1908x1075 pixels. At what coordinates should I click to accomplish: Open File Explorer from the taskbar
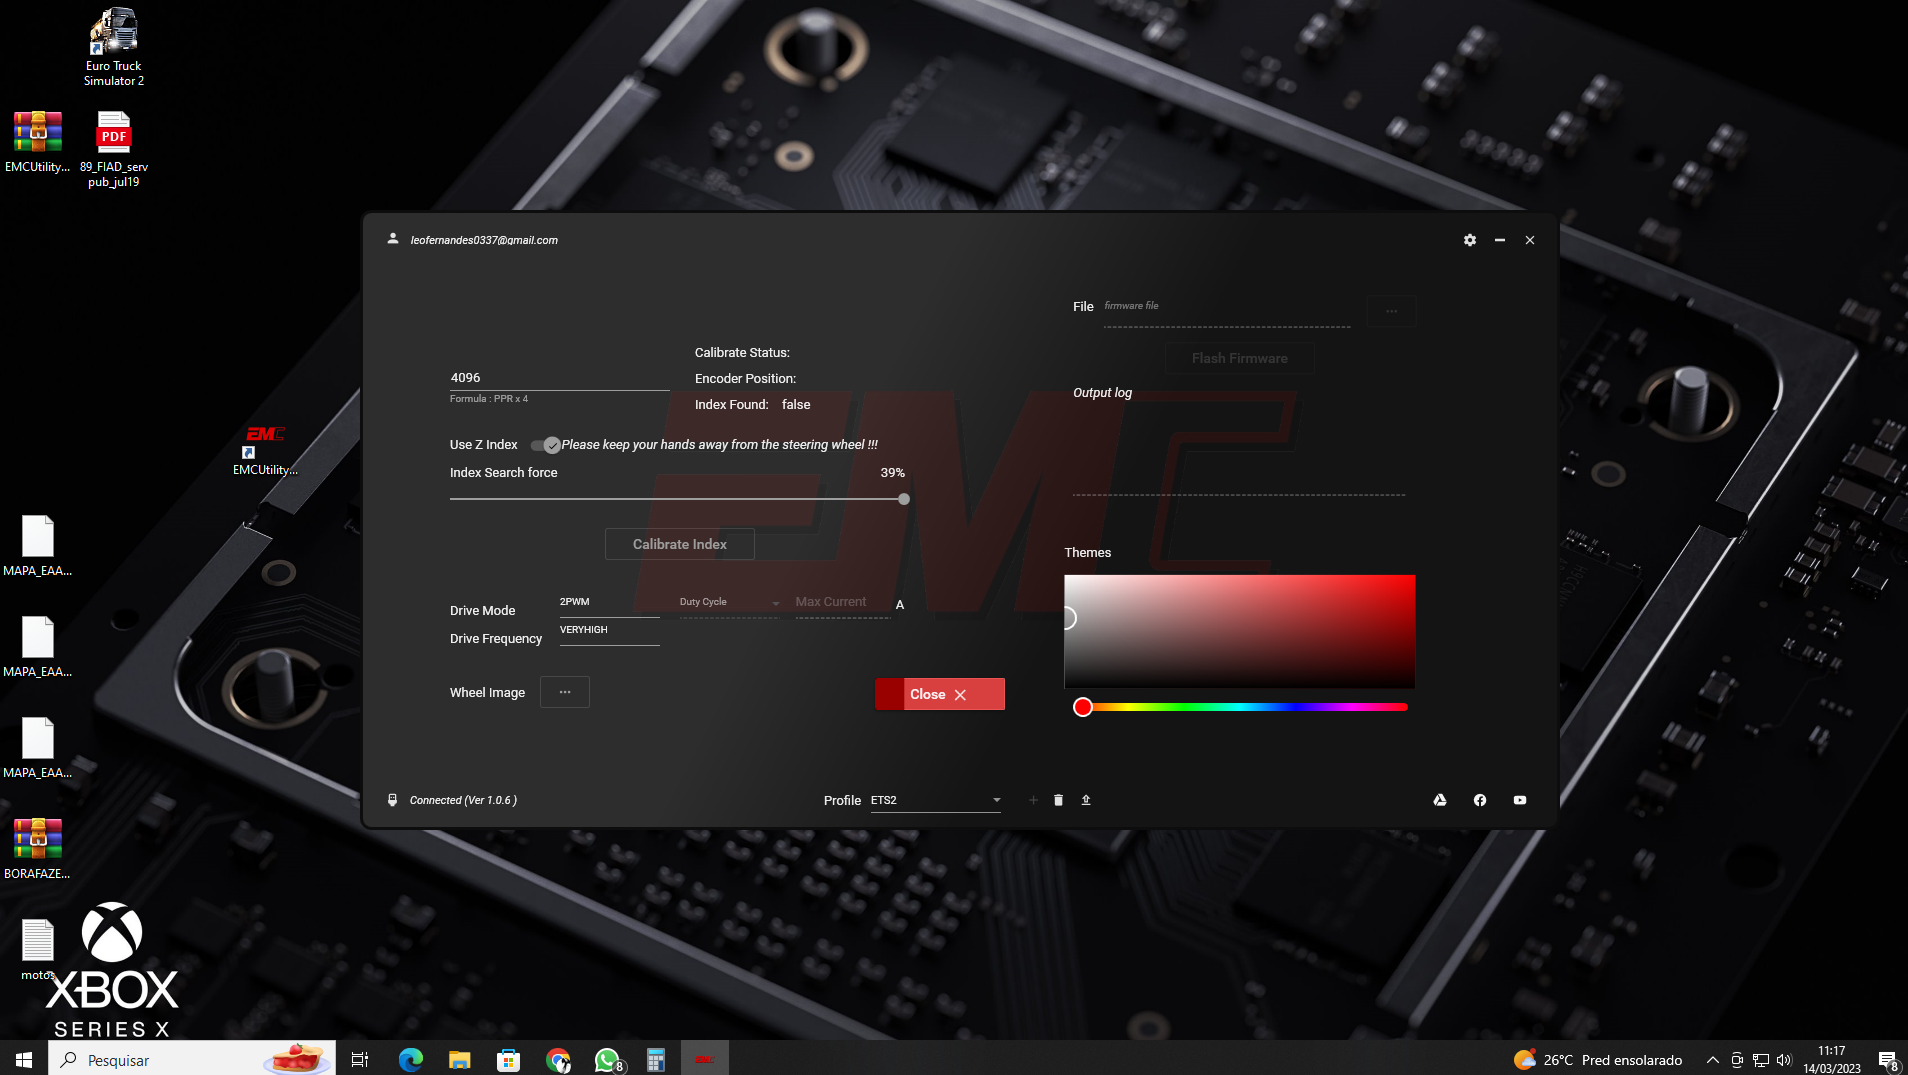tap(459, 1059)
